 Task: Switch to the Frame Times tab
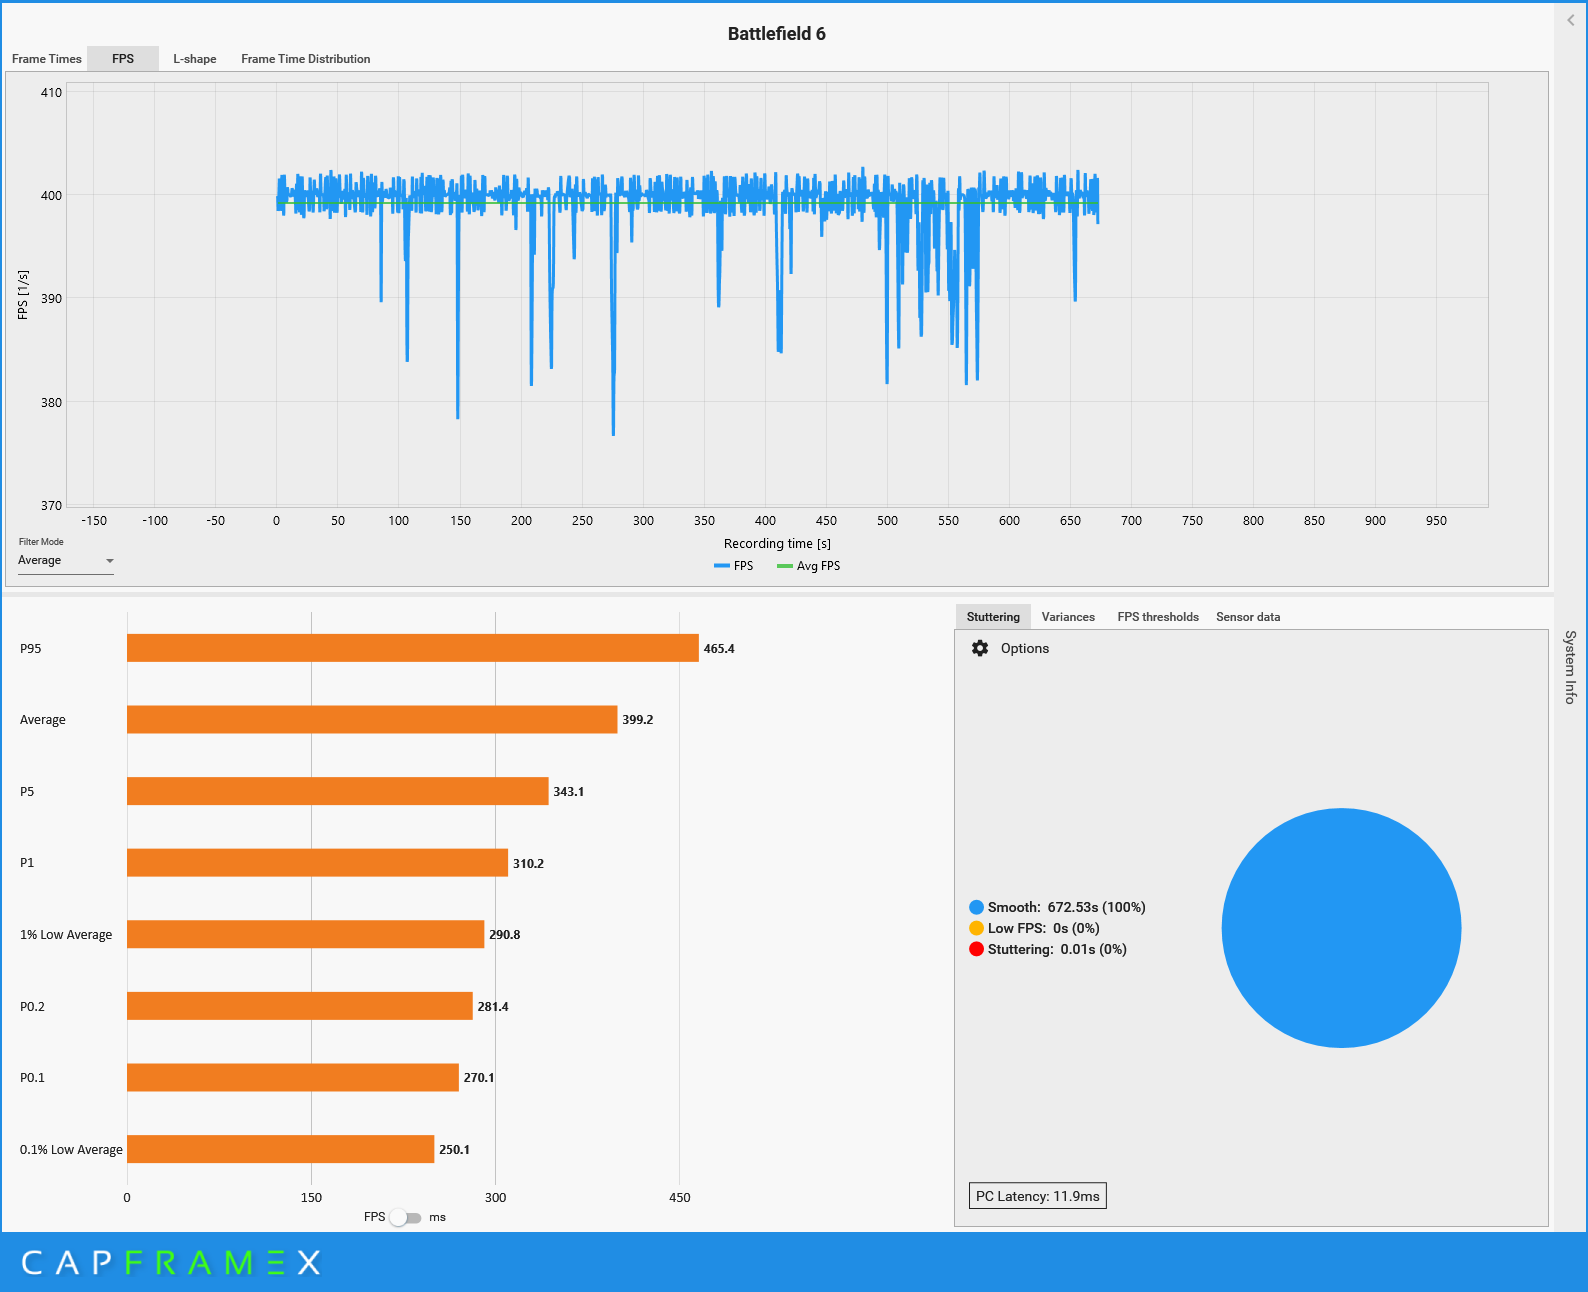(47, 59)
